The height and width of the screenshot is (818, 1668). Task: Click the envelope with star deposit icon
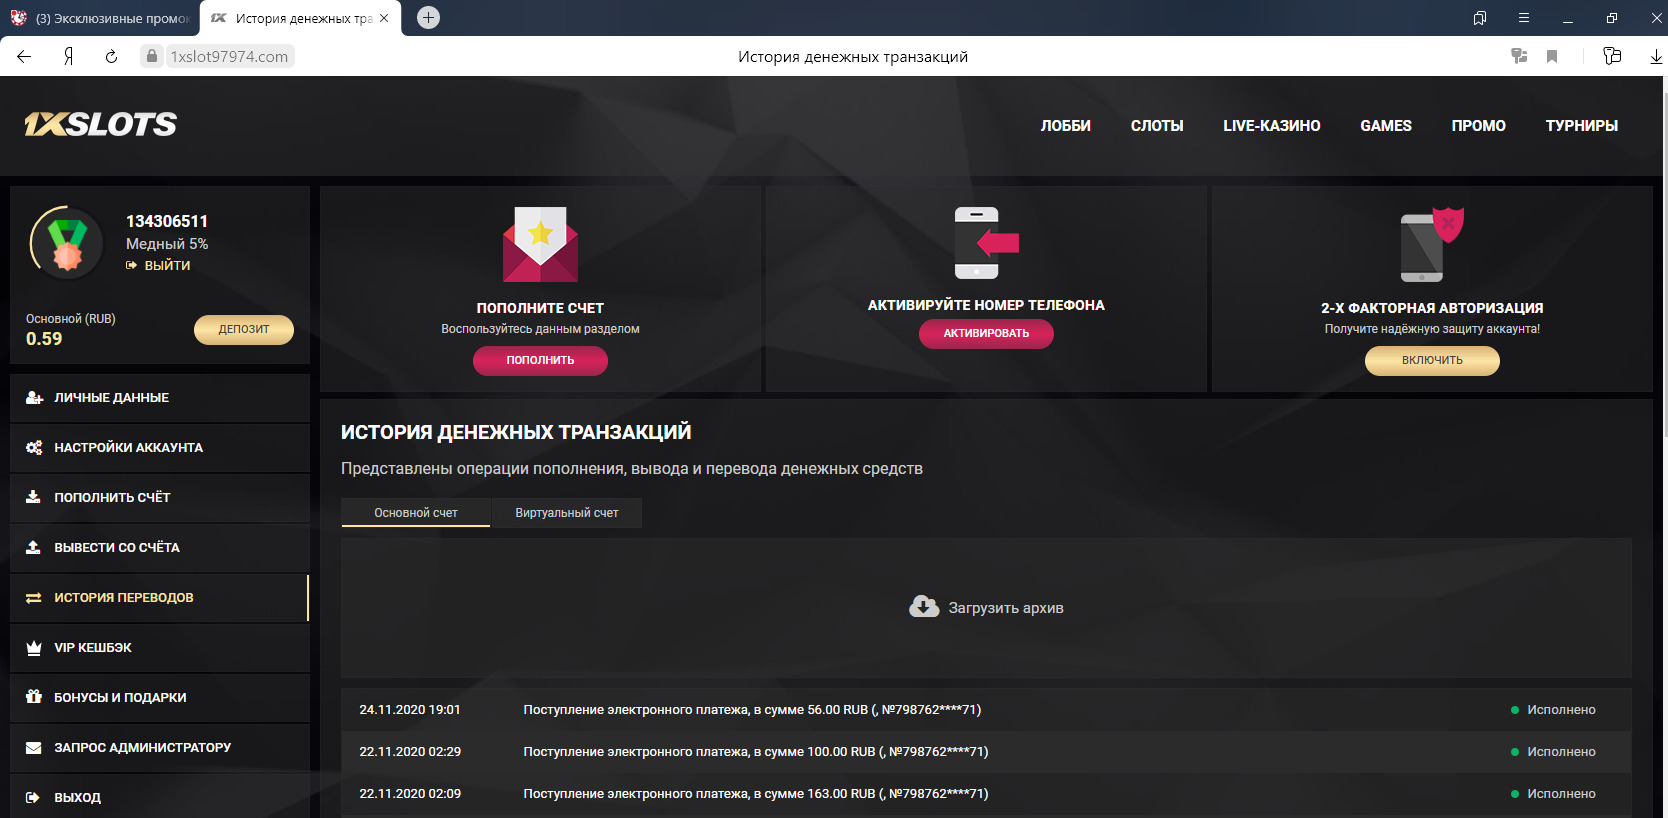[x=540, y=244]
